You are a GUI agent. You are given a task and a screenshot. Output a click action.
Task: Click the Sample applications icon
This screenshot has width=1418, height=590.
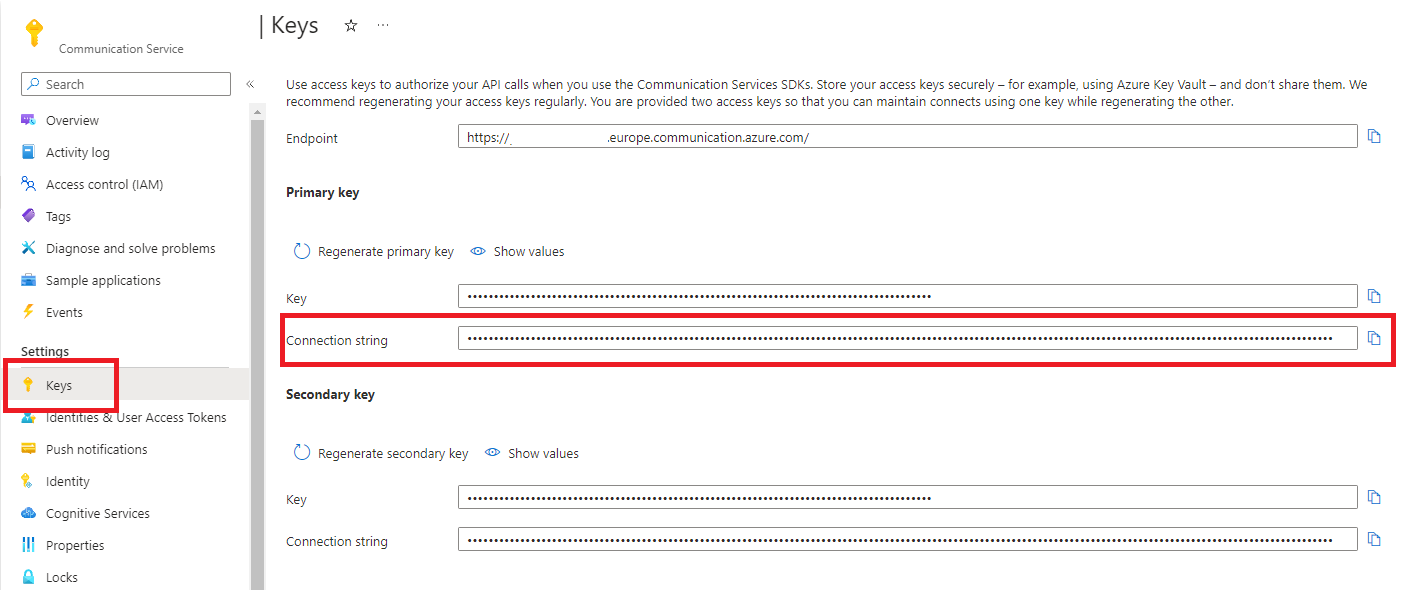(28, 281)
